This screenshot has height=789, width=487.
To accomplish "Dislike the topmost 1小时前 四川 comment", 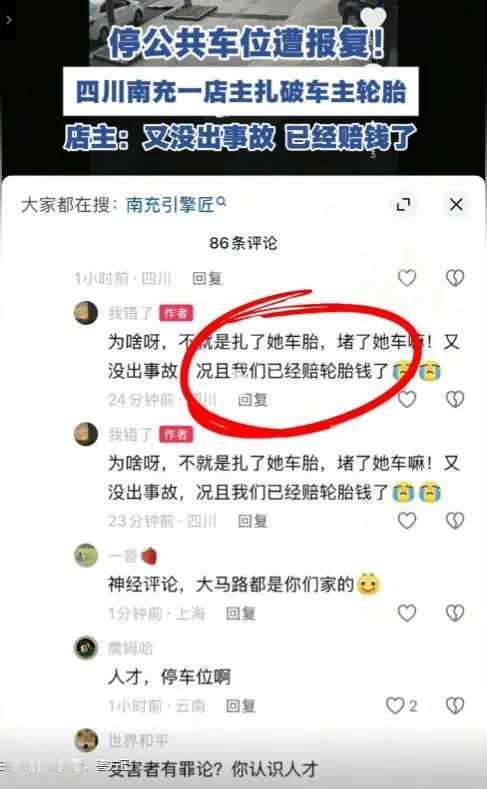I will [455, 278].
